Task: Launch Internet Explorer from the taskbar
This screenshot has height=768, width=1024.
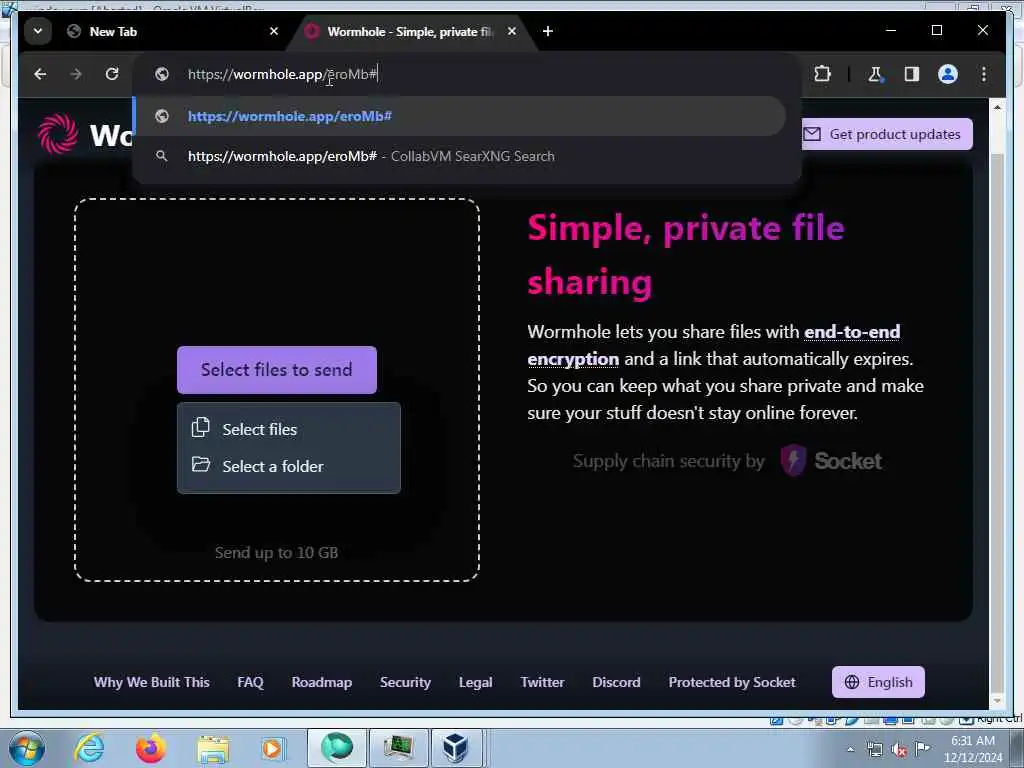Action: click(x=89, y=748)
